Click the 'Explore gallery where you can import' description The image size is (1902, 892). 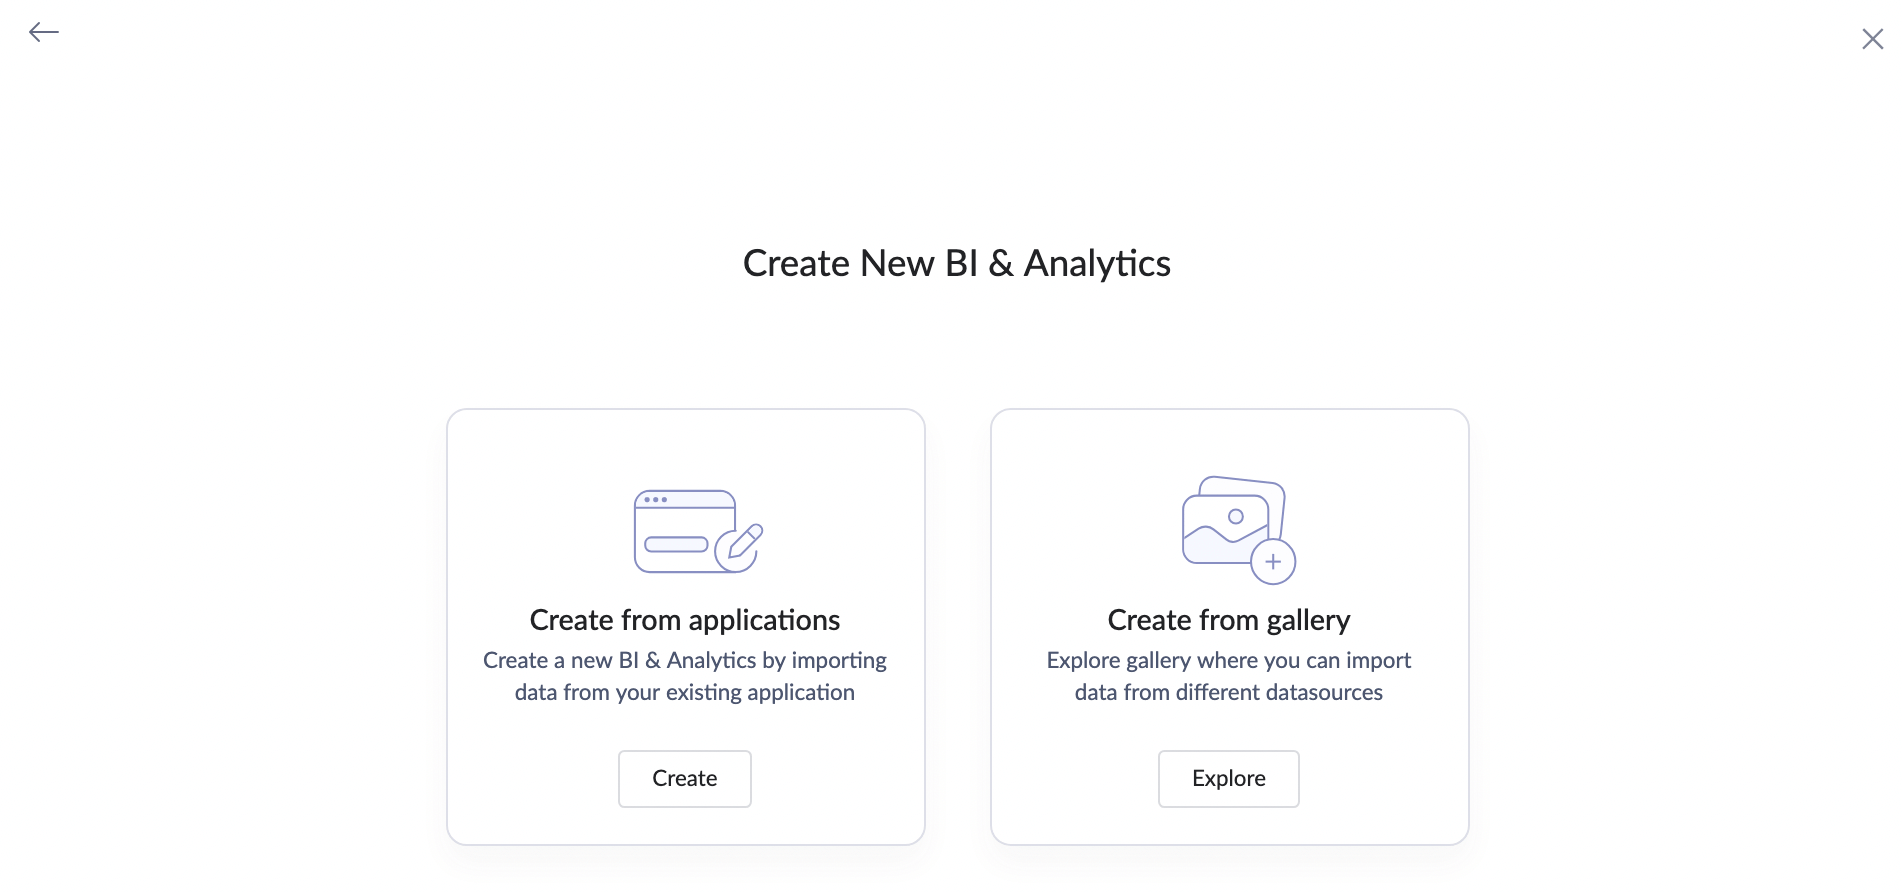pyautogui.click(x=1229, y=660)
